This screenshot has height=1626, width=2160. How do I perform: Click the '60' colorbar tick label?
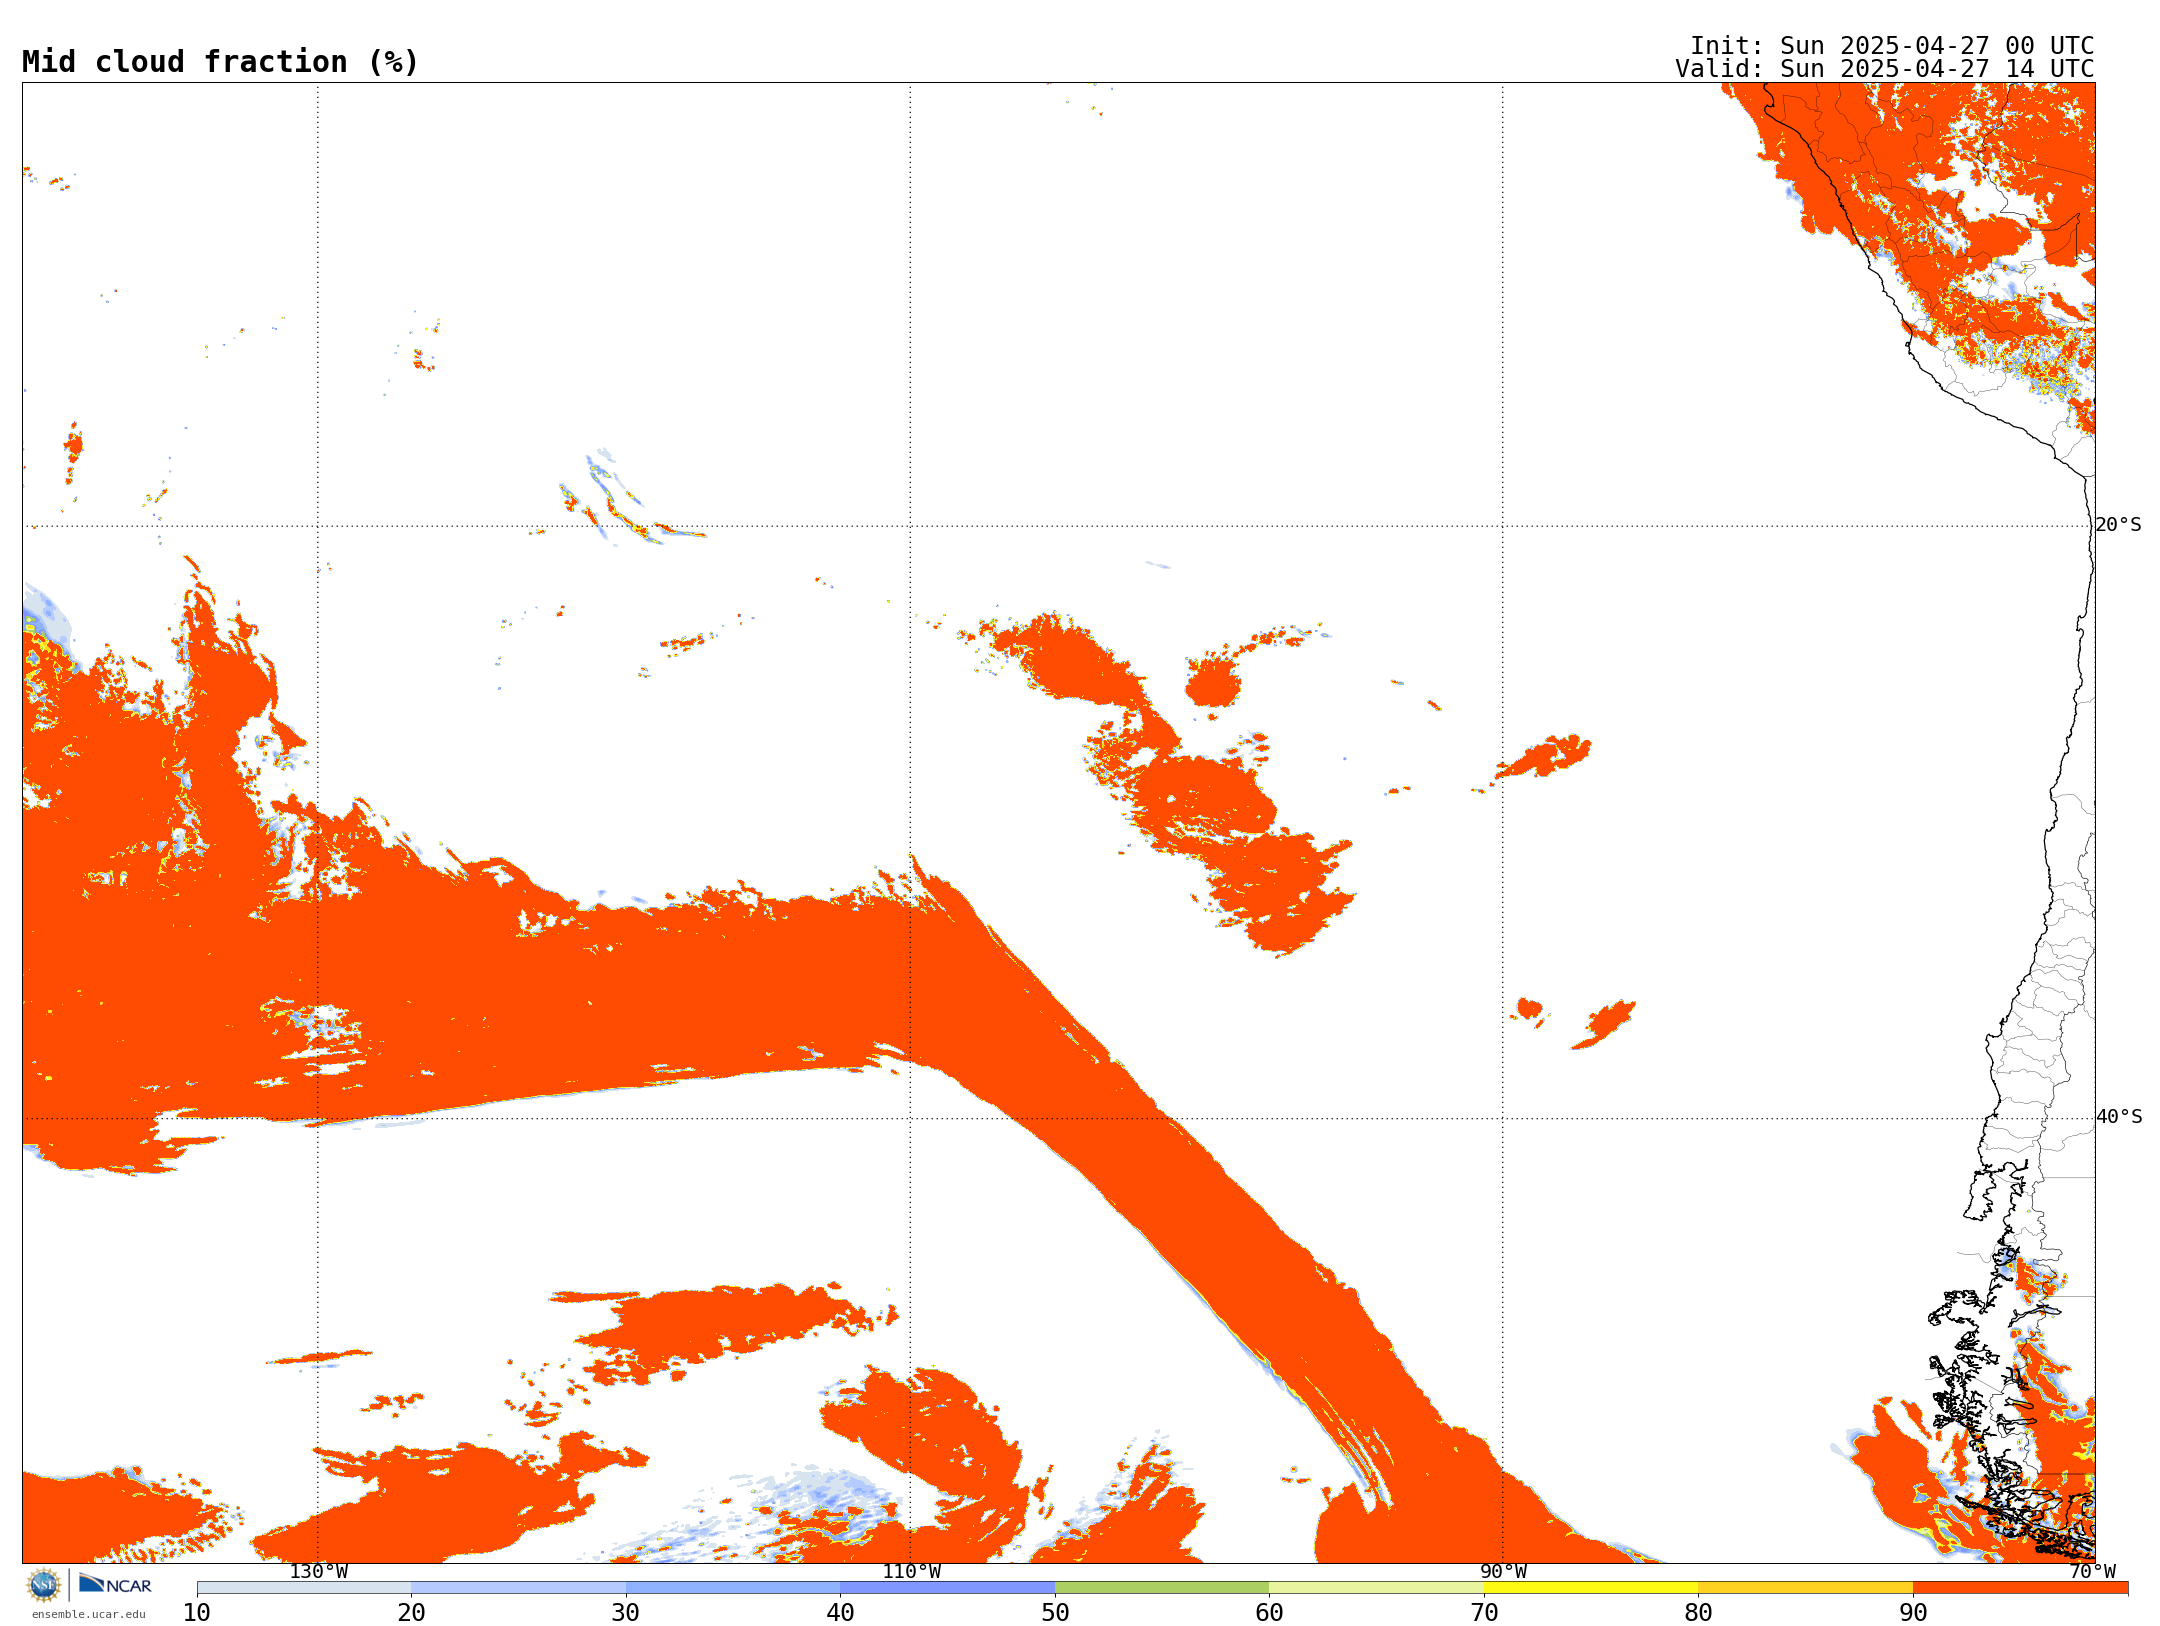pyautogui.click(x=1269, y=1613)
